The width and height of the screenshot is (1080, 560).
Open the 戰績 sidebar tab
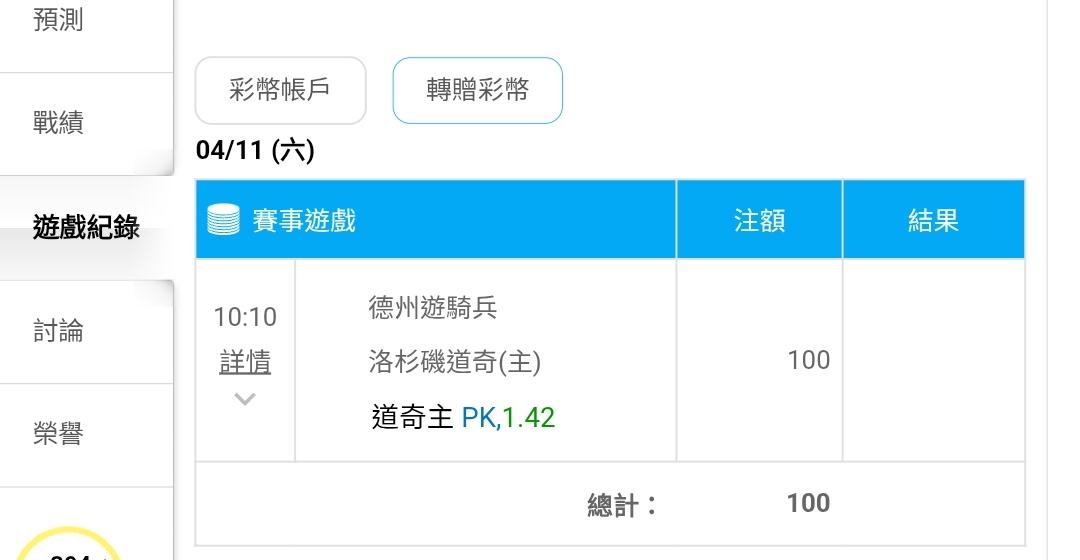tap(58, 124)
